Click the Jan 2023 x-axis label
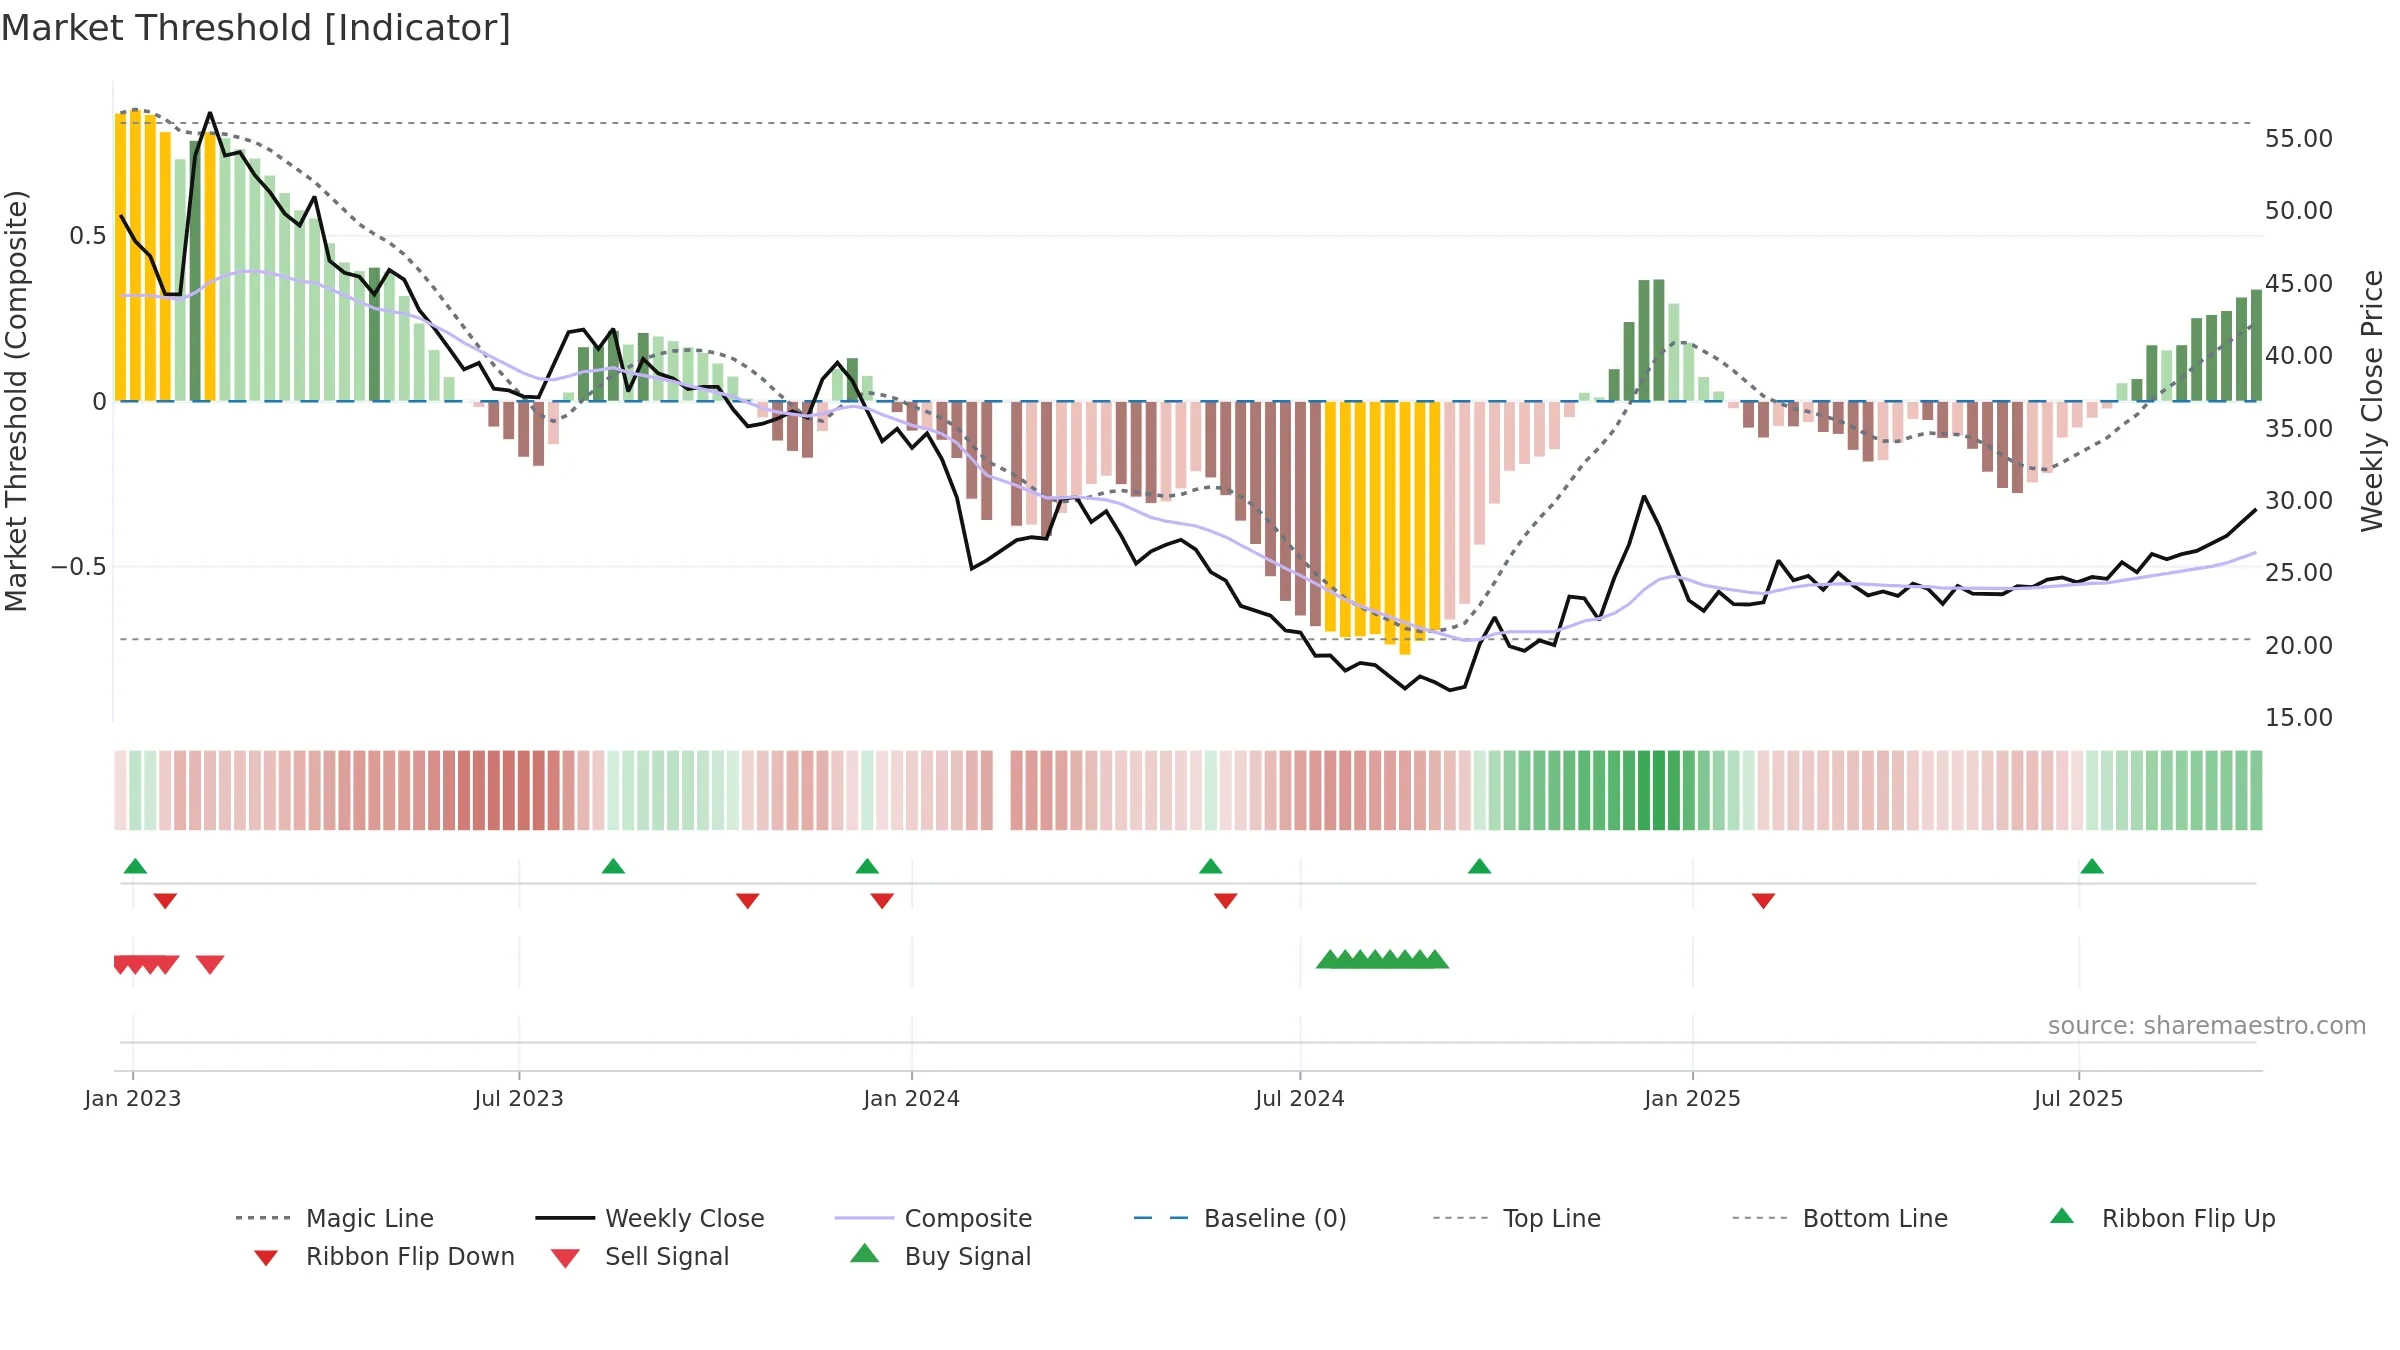Screen dimensions: 2400x1350 [132, 1098]
